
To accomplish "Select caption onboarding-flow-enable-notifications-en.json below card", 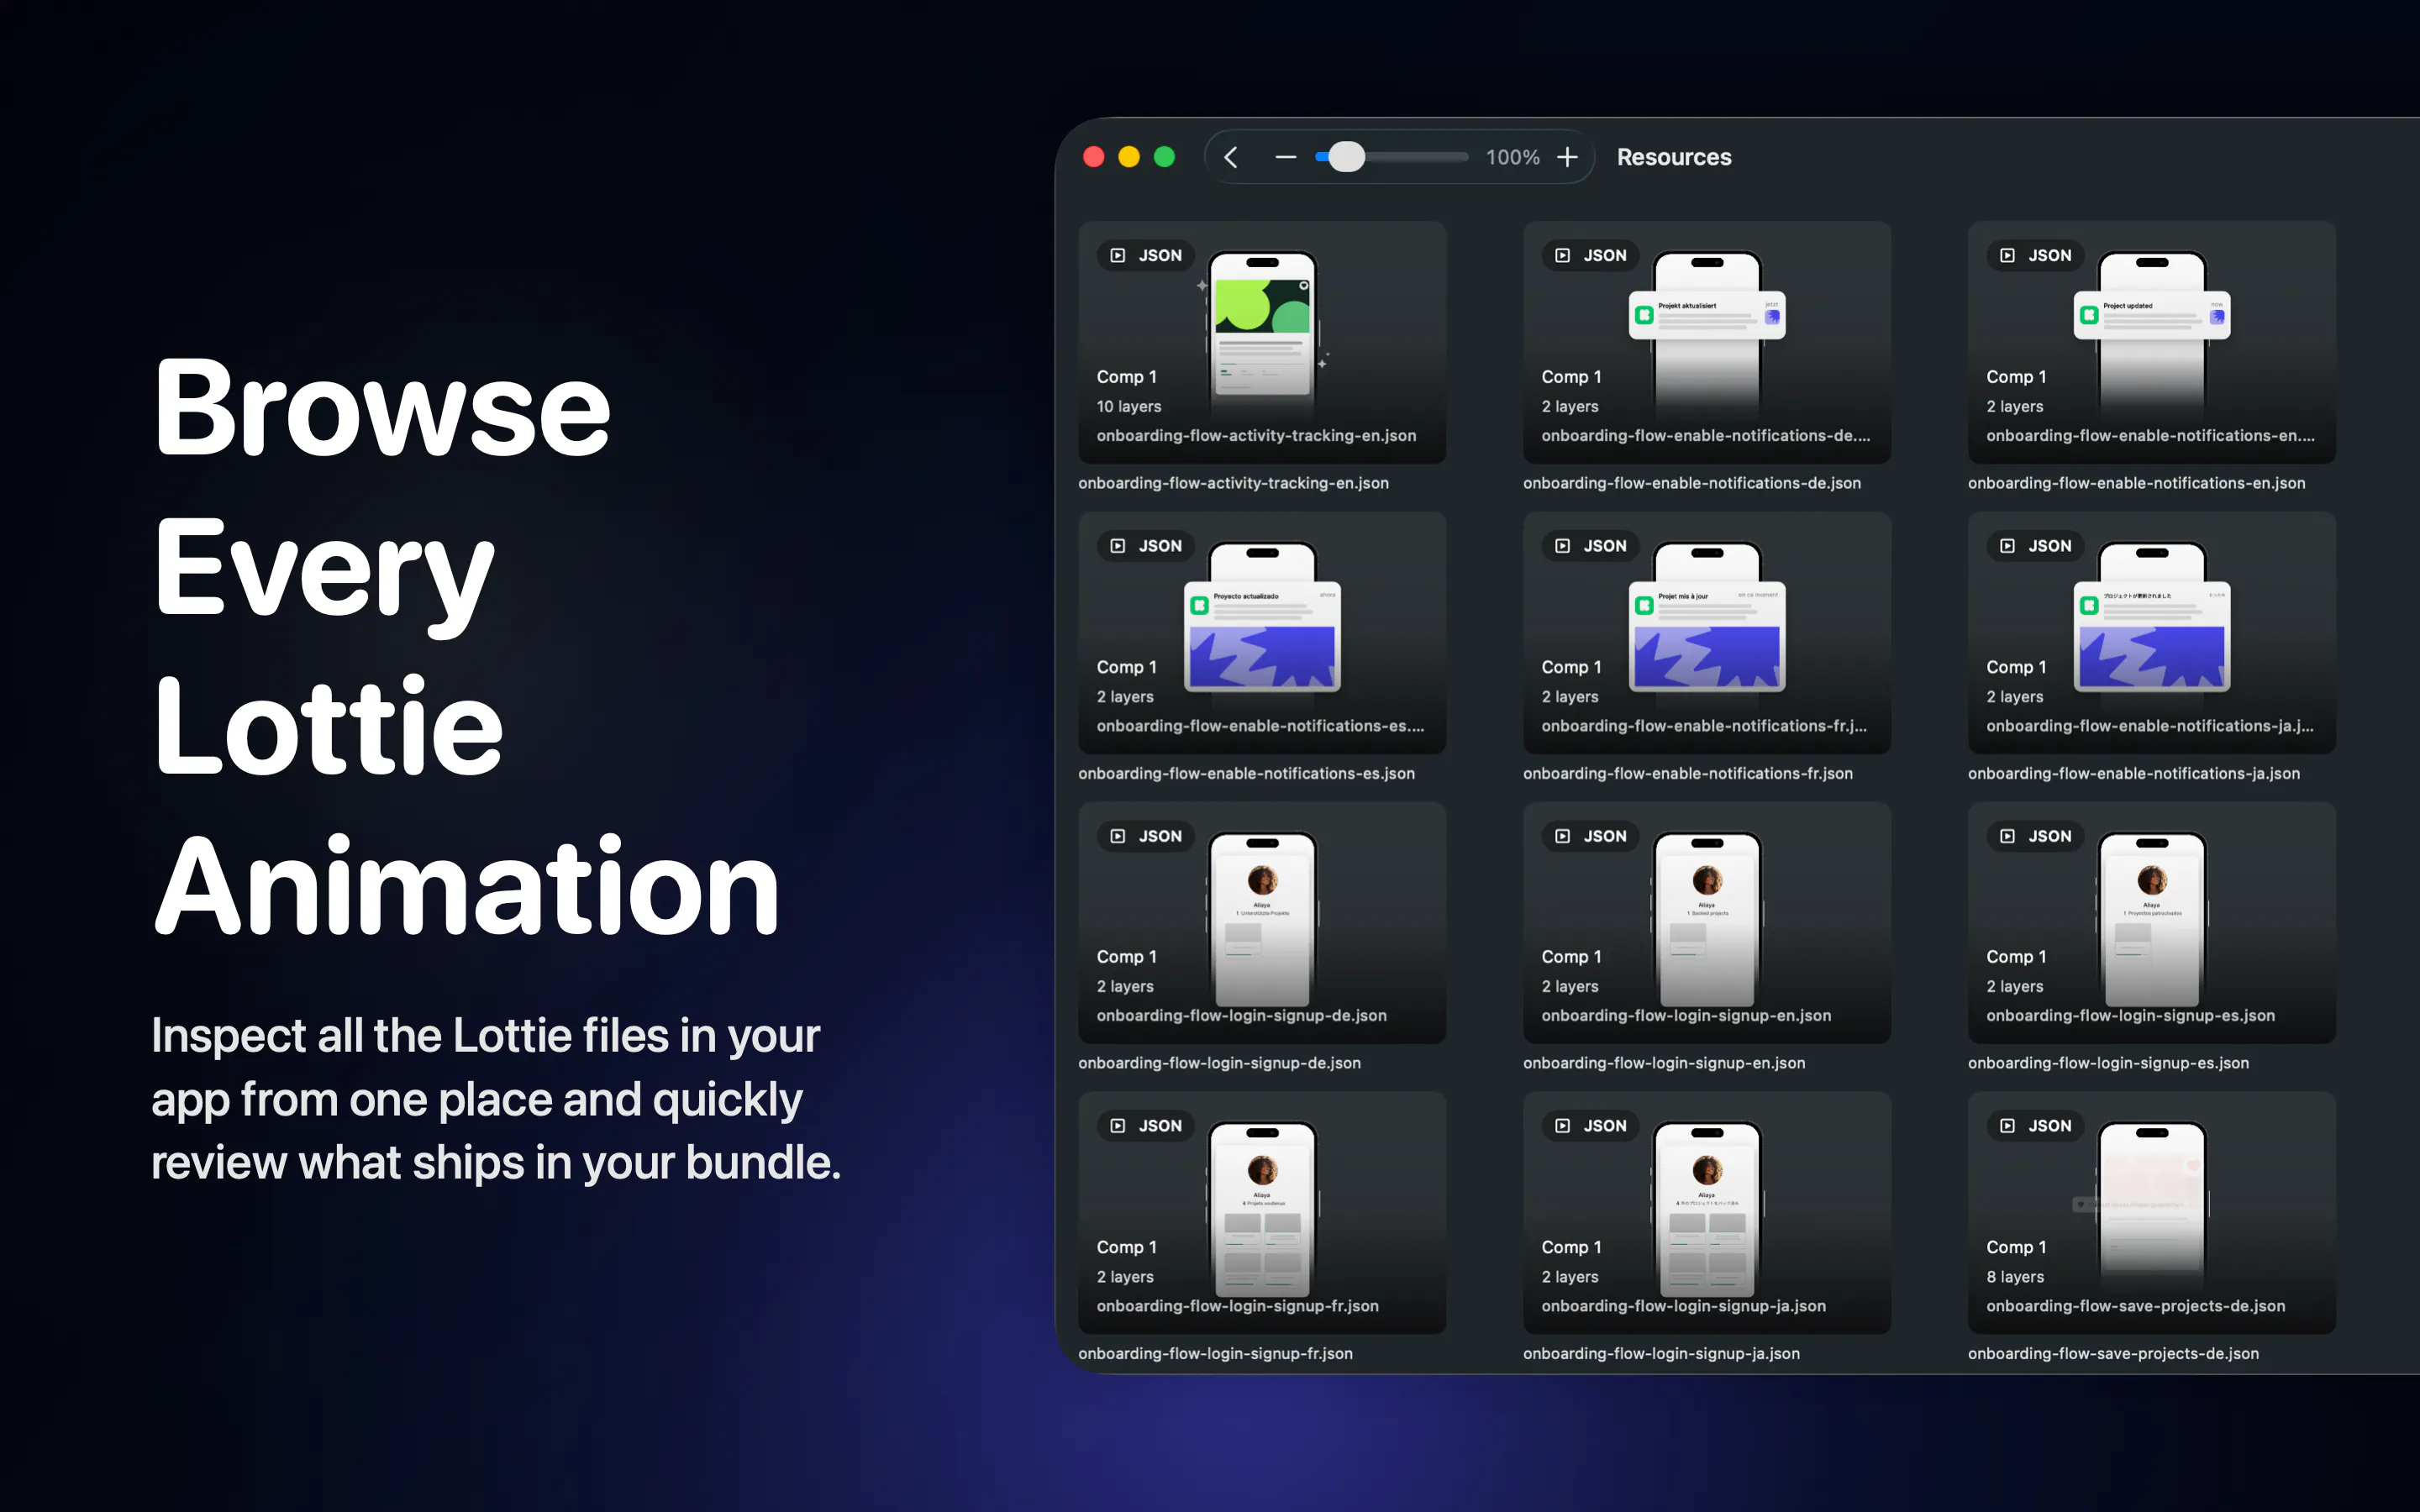I will pyautogui.click(x=2137, y=483).
